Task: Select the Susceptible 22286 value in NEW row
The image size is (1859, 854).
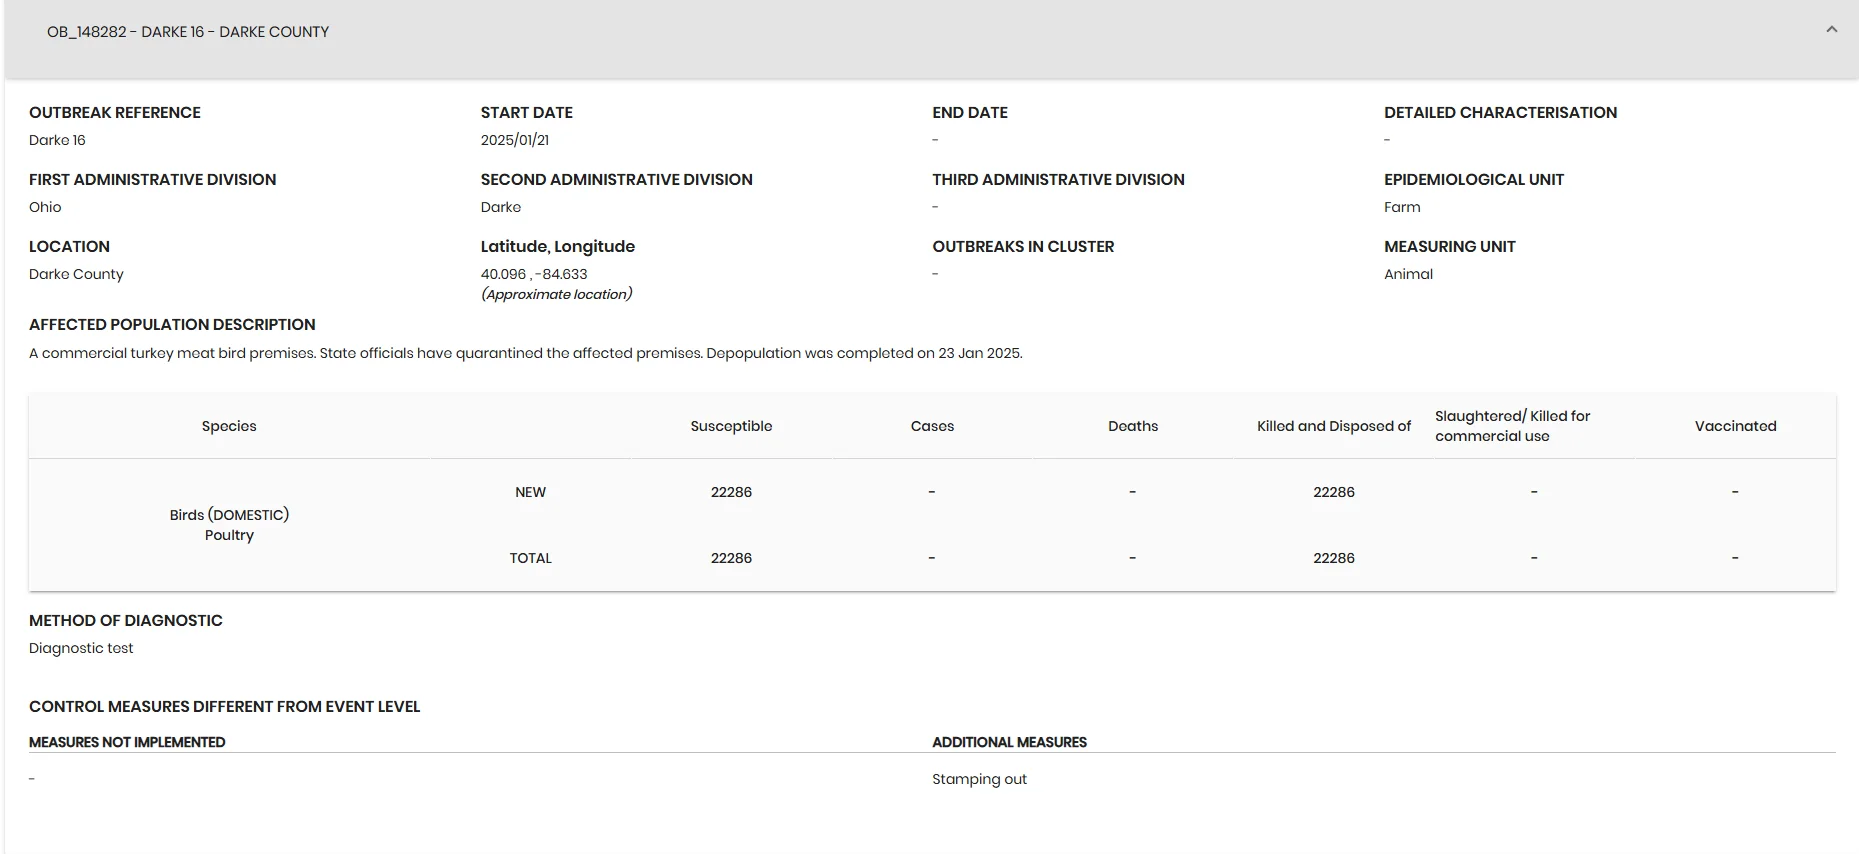Action: 731,492
